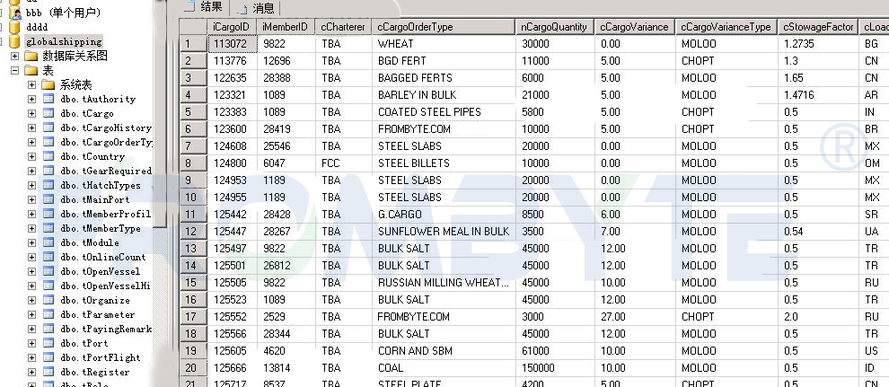Click the dbo.tPort table icon
Viewport: 889px width, 387px height.
pos(49,343)
